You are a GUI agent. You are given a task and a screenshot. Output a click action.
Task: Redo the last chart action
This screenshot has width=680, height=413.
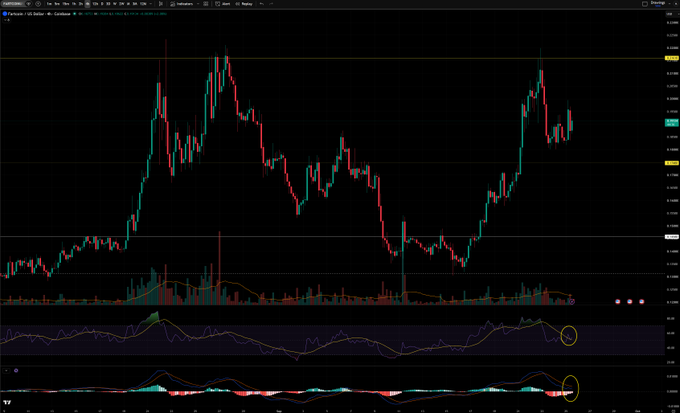[271, 3]
